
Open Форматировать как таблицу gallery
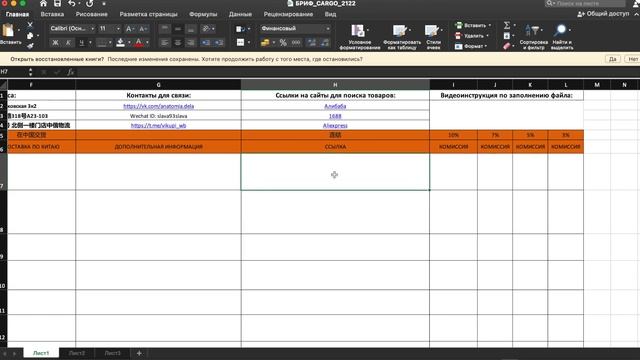(x=402, y=37)
